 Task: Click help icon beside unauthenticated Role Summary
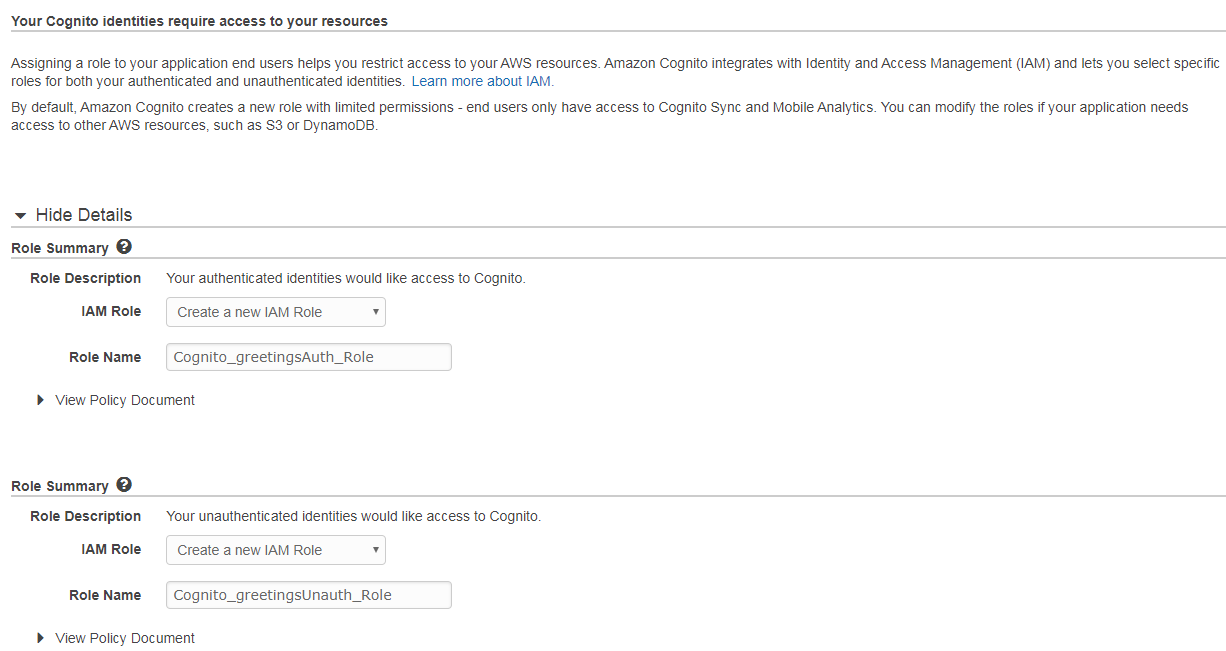click(124, 485)
